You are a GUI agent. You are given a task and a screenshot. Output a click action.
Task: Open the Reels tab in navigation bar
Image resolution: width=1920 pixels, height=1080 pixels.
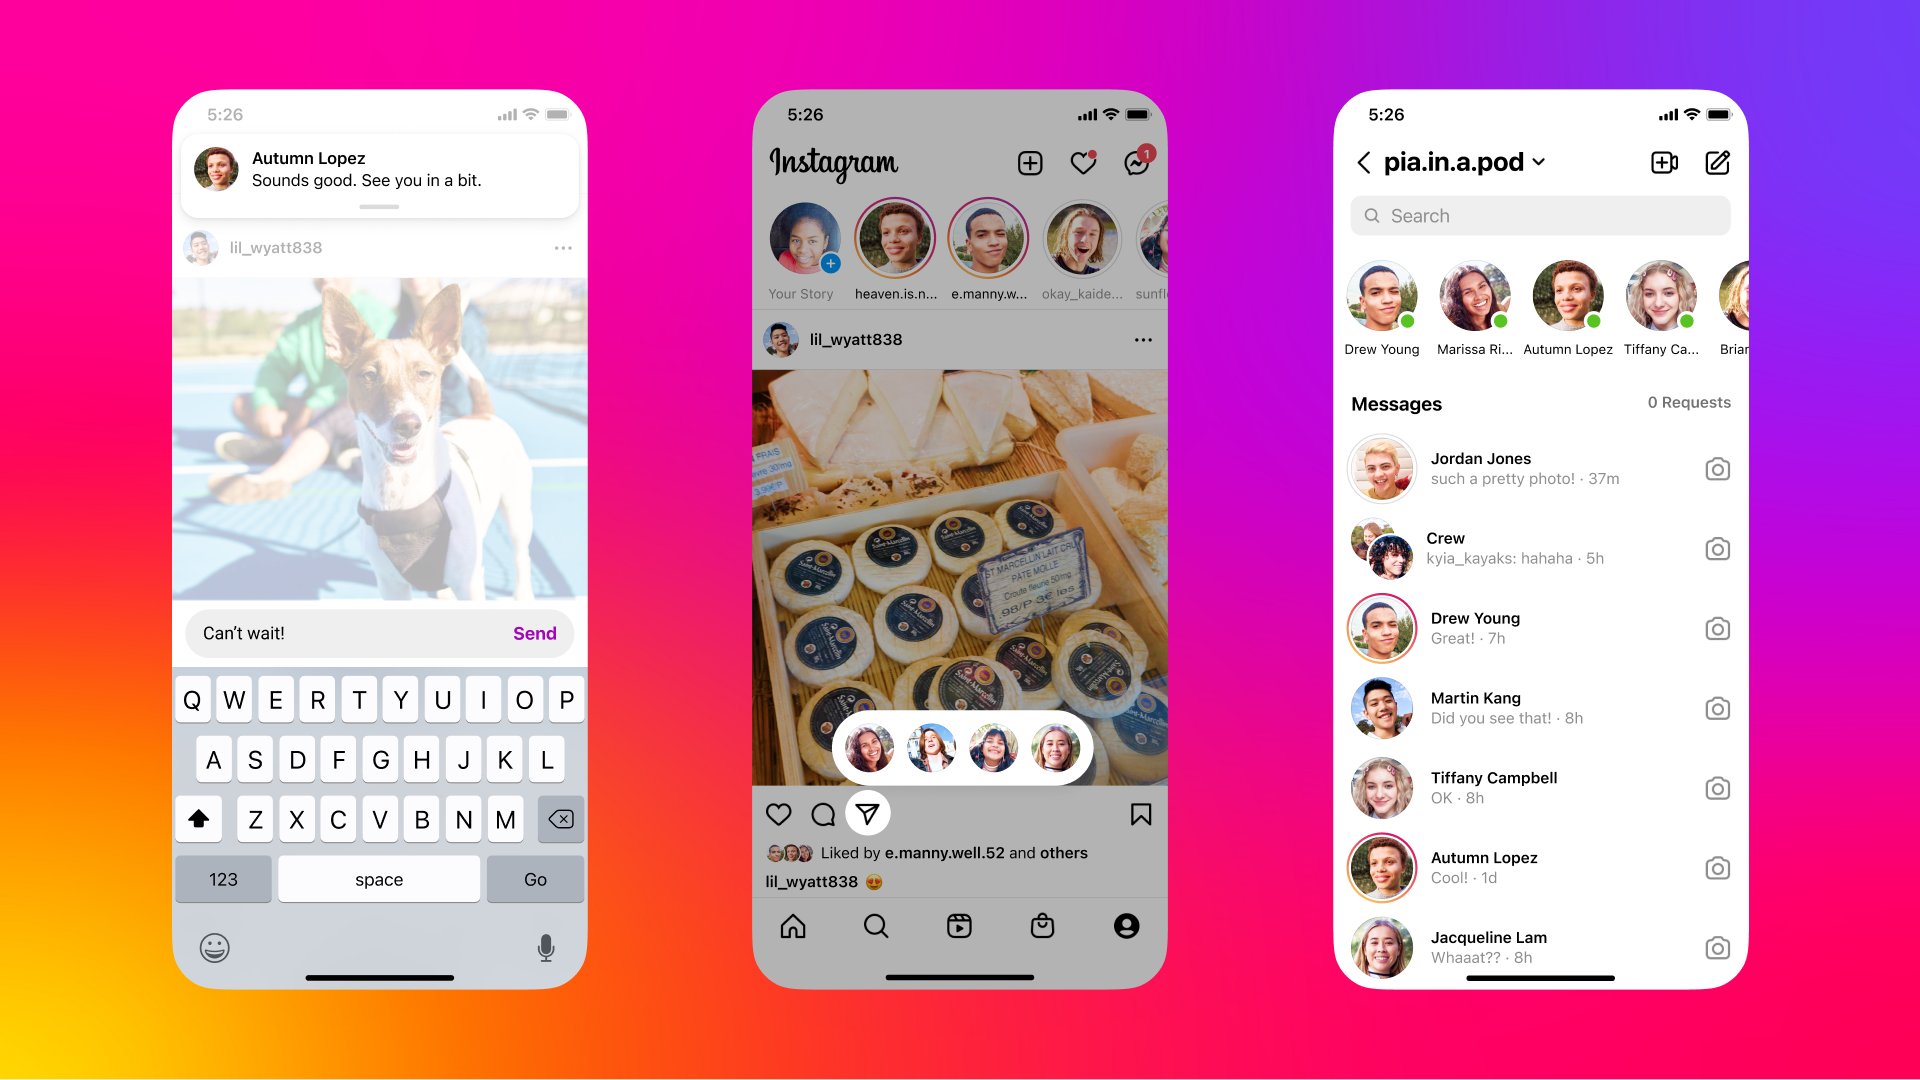tap(959, 926)
